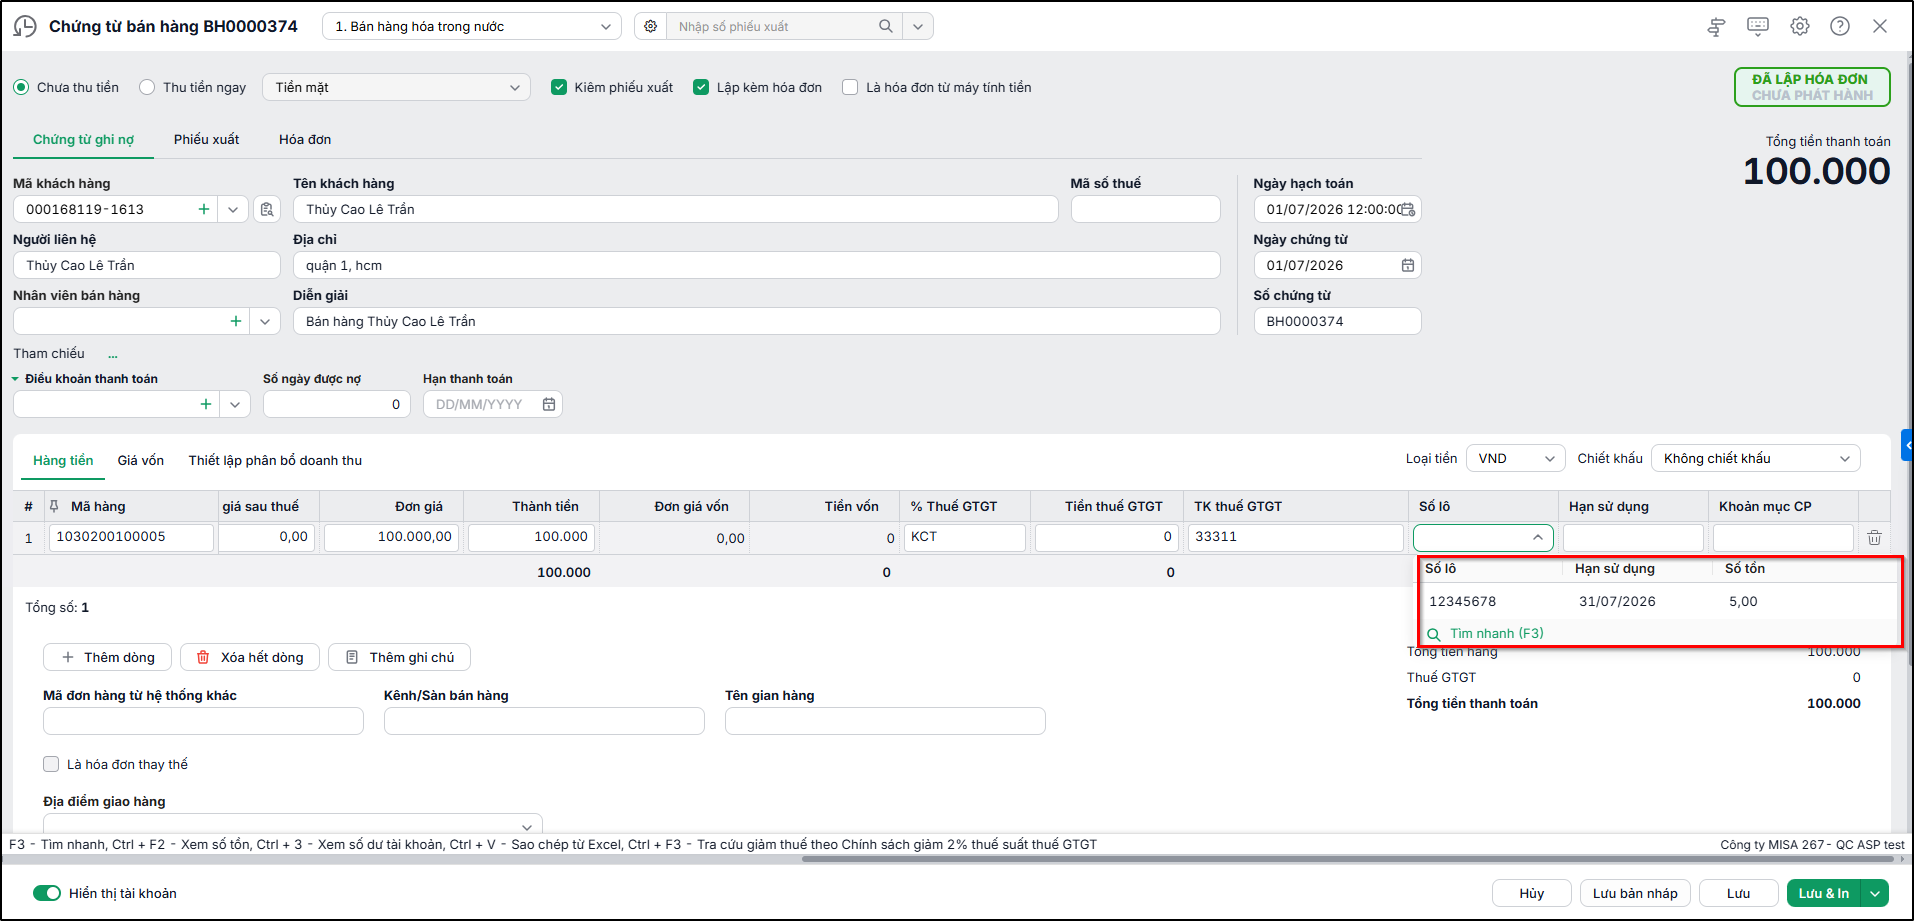Switch to Giá vốn tab

[x=141, y=460]
